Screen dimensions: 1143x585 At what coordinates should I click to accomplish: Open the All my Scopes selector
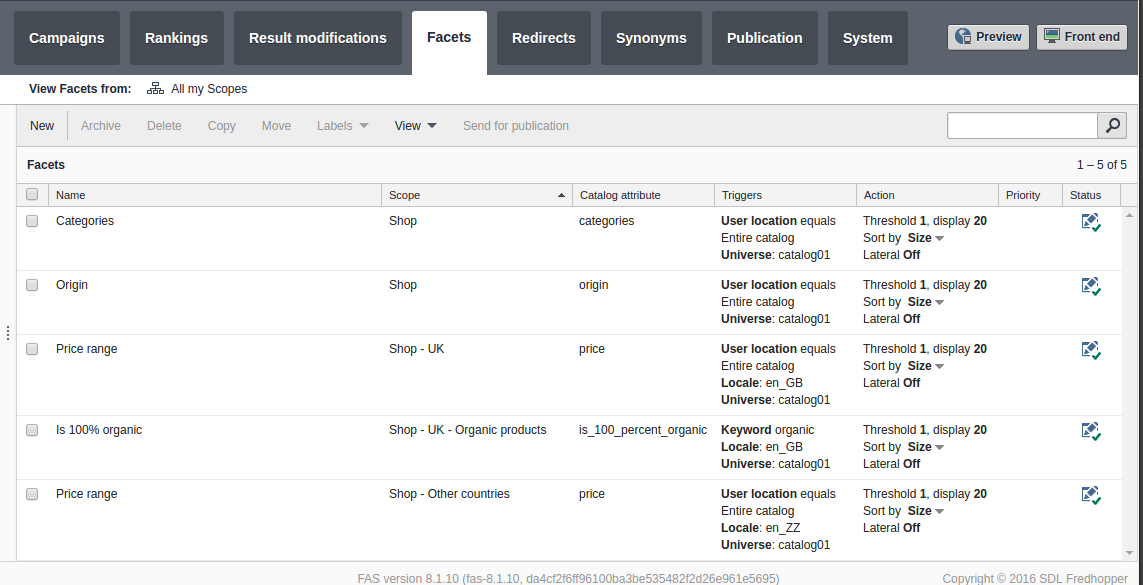(198, 89)
